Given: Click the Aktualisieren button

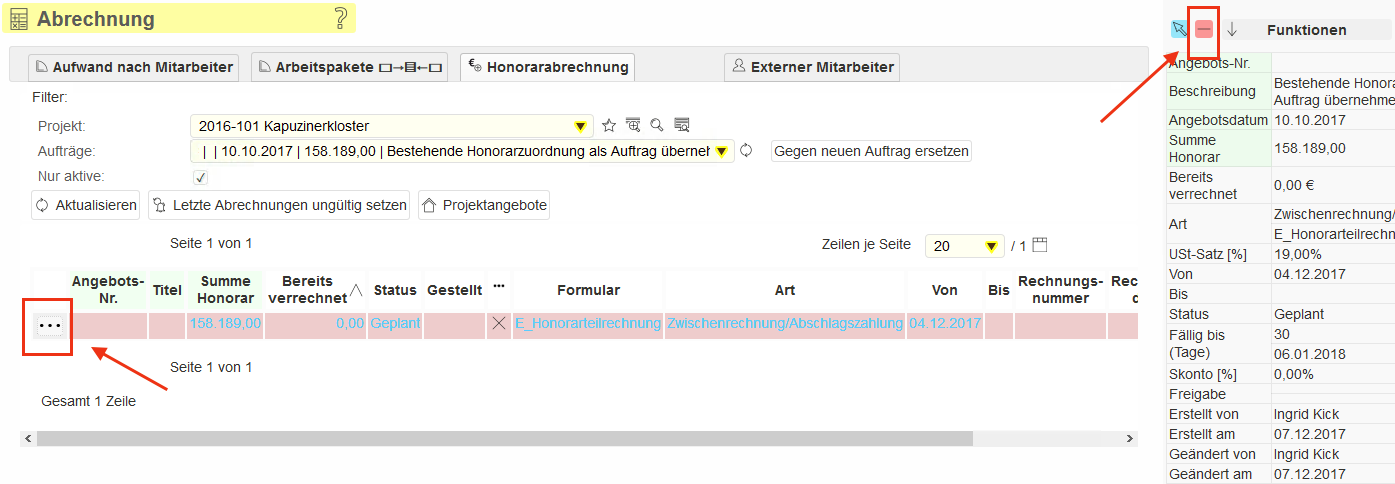Looking at the screenshot, I should [x=86, y=205].
